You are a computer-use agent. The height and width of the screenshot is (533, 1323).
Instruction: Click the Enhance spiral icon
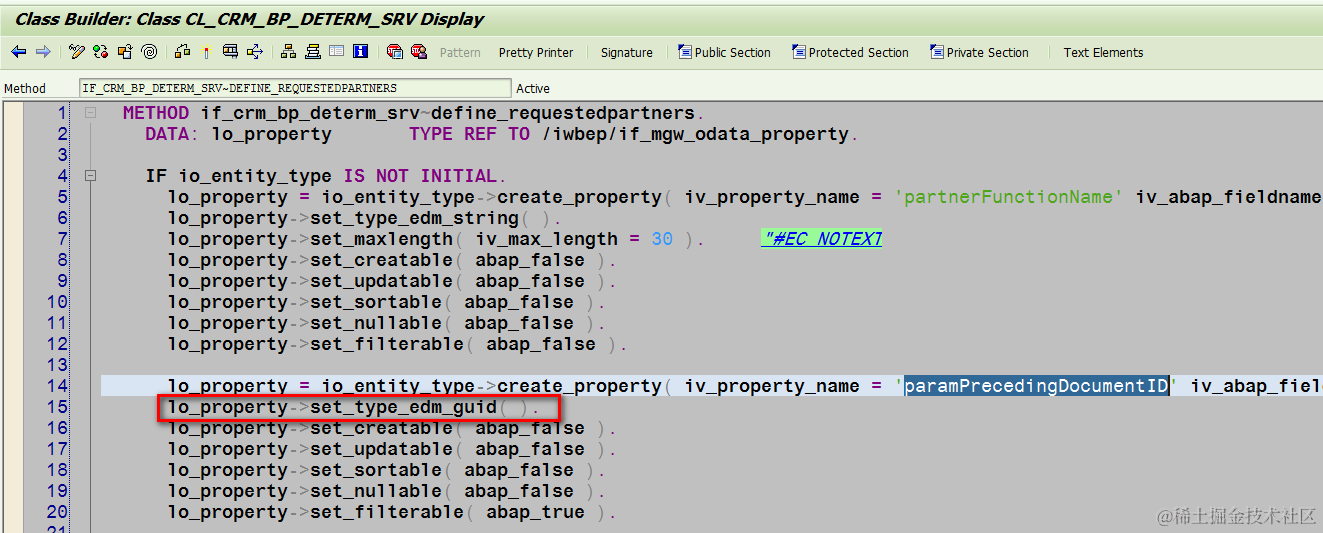149,52
